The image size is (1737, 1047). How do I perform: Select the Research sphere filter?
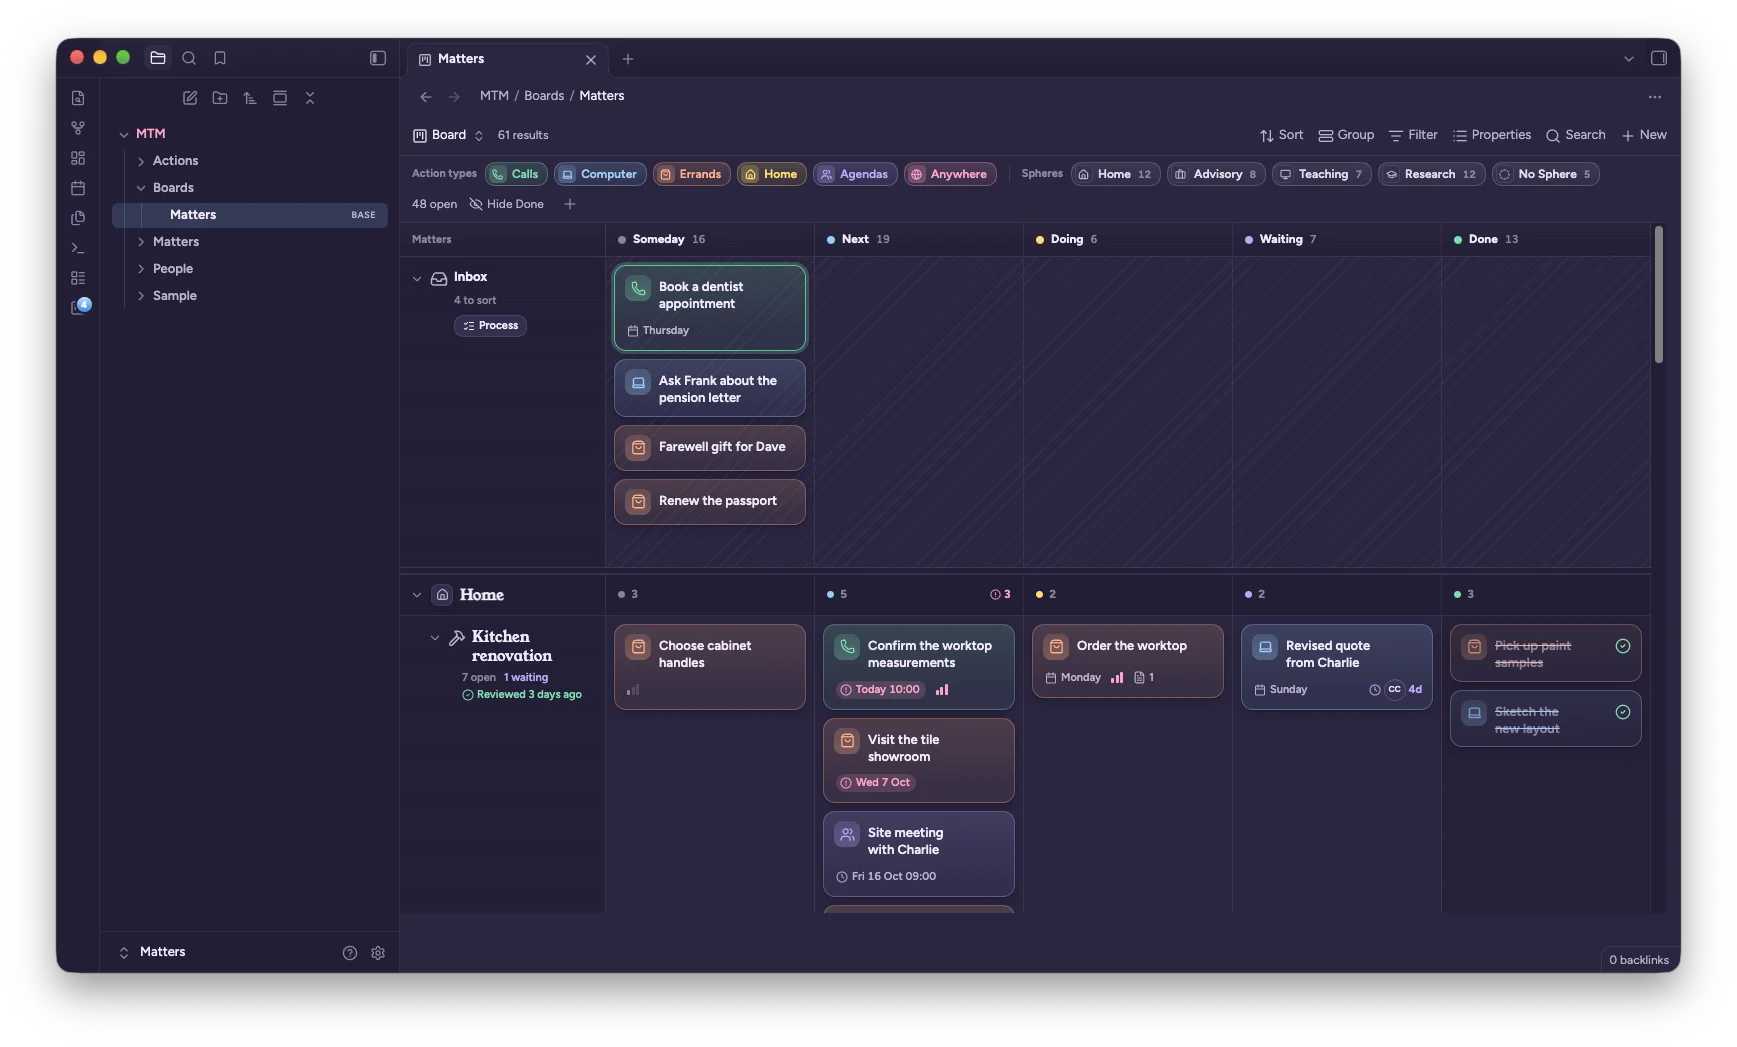(x=1432, y=174)
